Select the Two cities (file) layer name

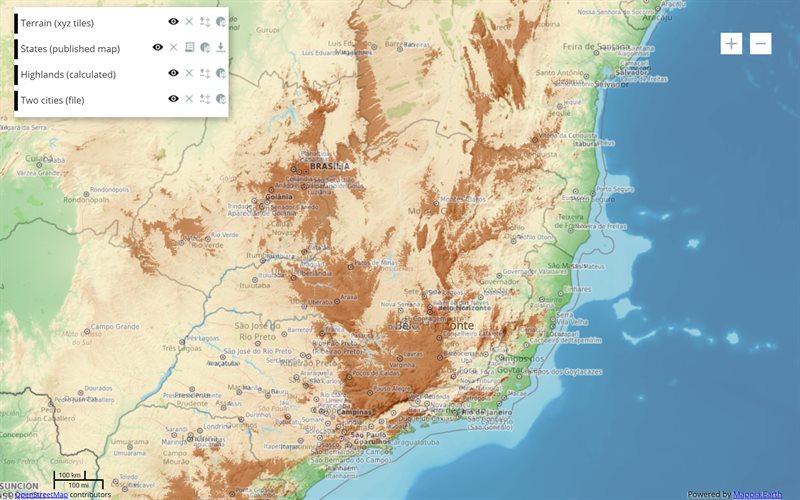(53, 100)
